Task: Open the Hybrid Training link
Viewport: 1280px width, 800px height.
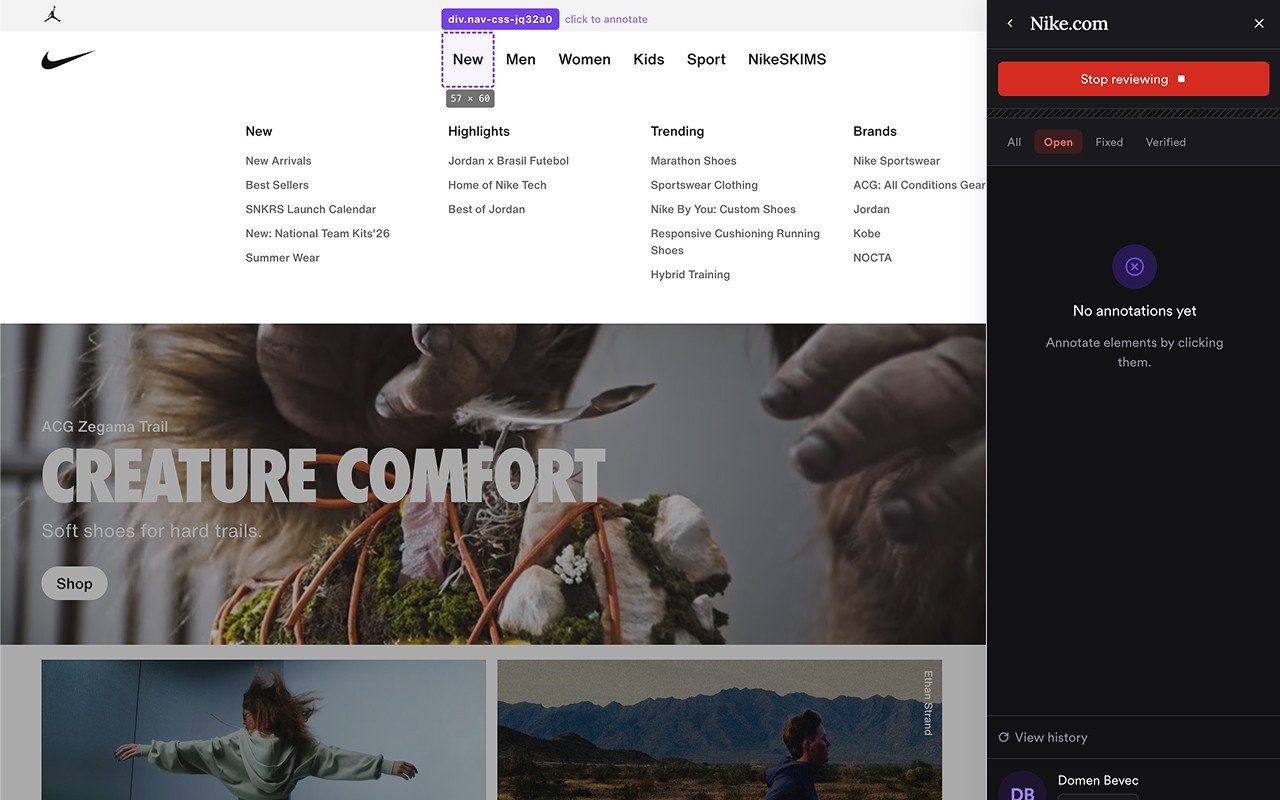Action: [x=691, y=275]
